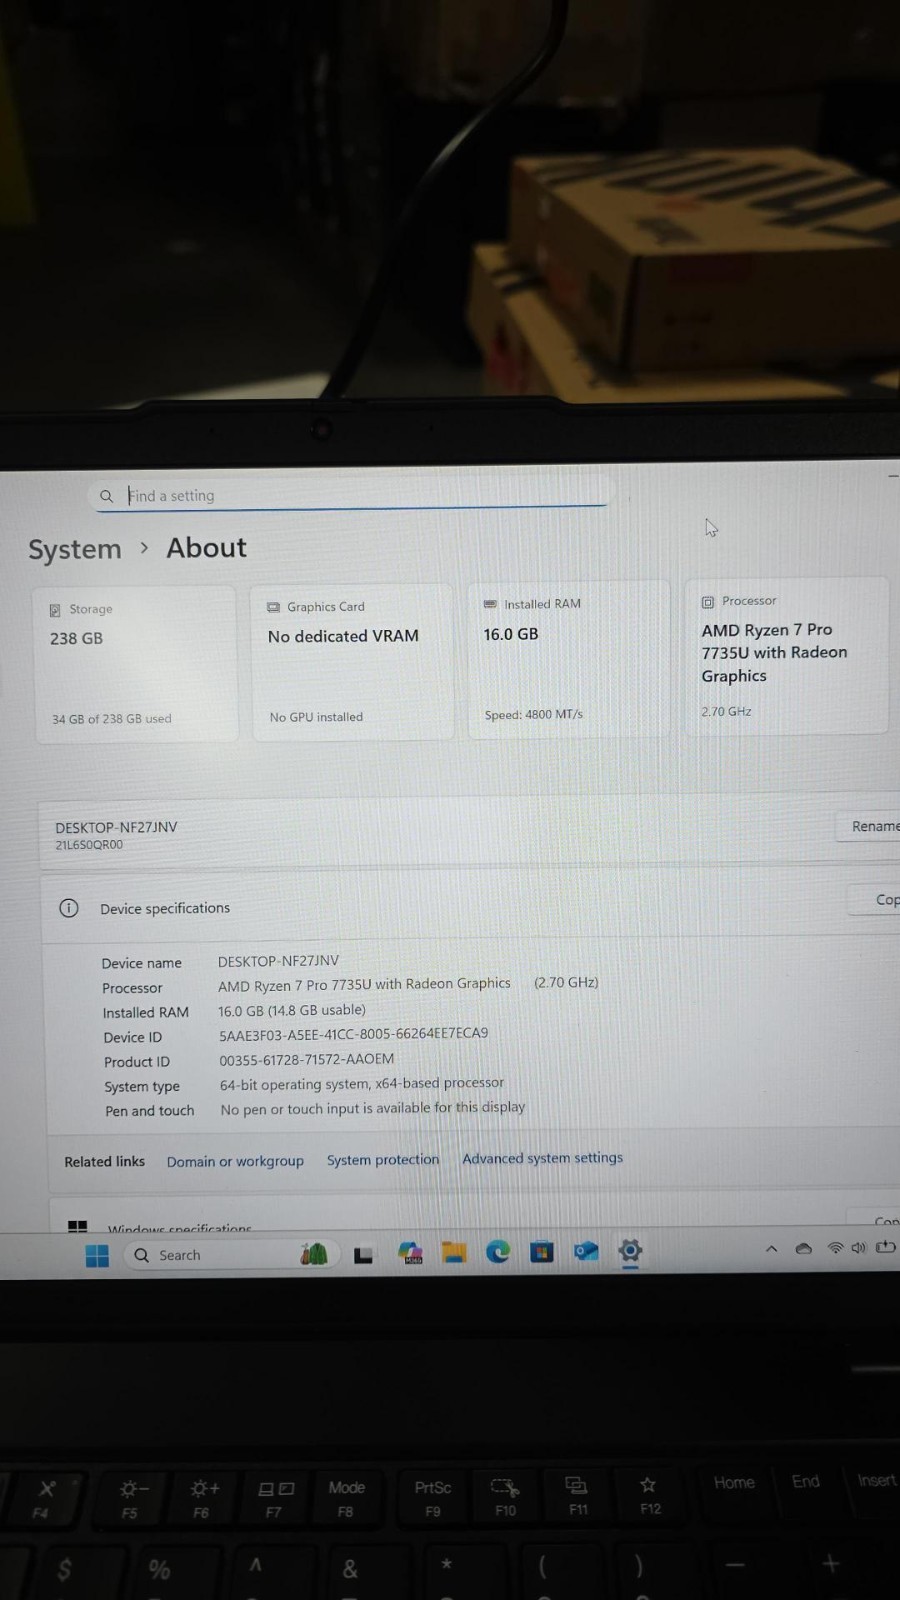The width and height of the screenshot is (900, 1600).
Task: Click the 16.0 GB (14.8 GB usable) value
Action: click(292, 1010)
